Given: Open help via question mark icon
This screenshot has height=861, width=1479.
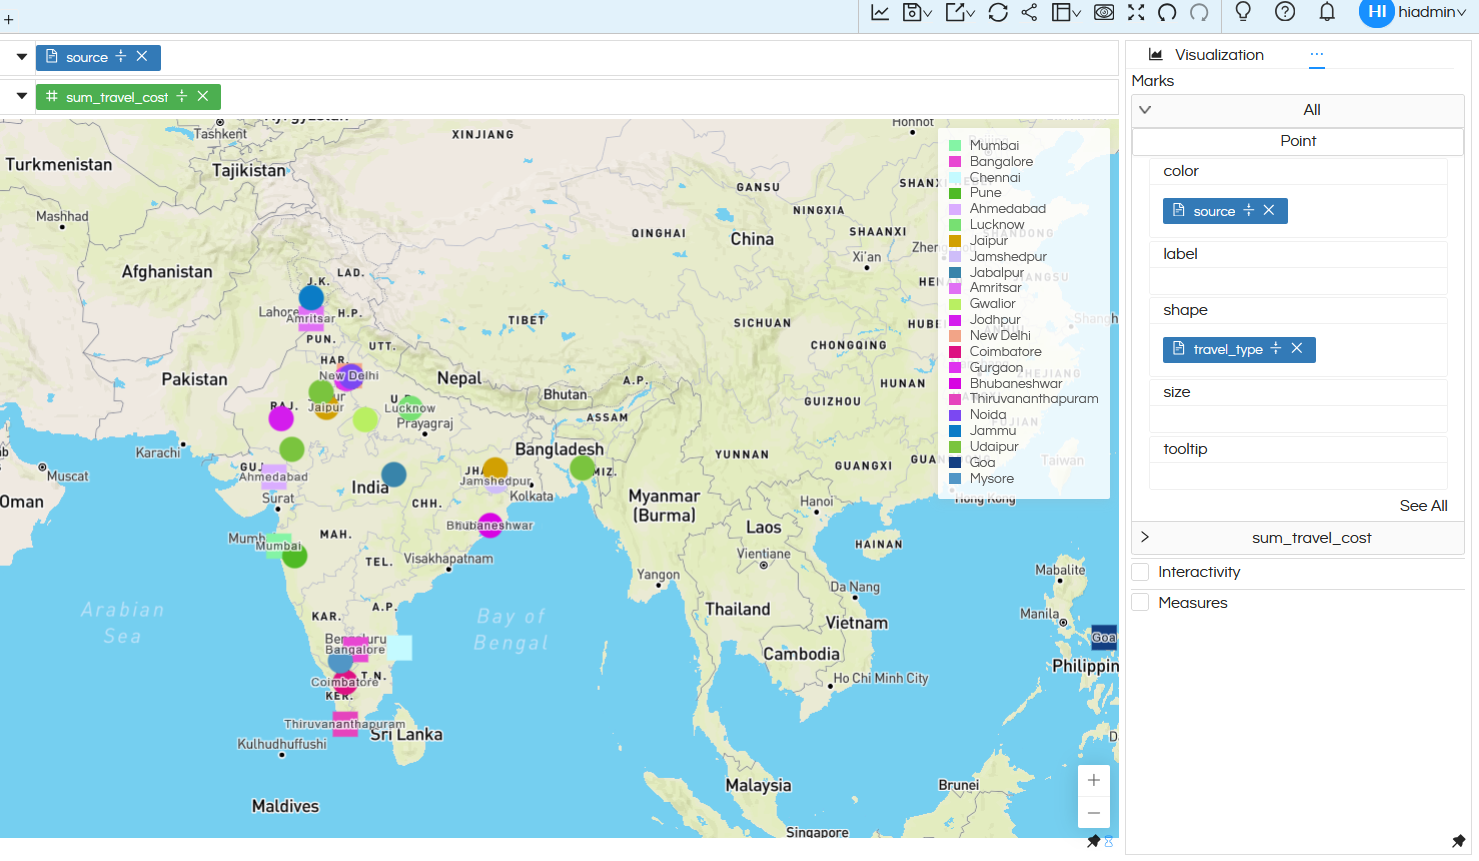Looking at the screenshot, I should pos(1285,11).
